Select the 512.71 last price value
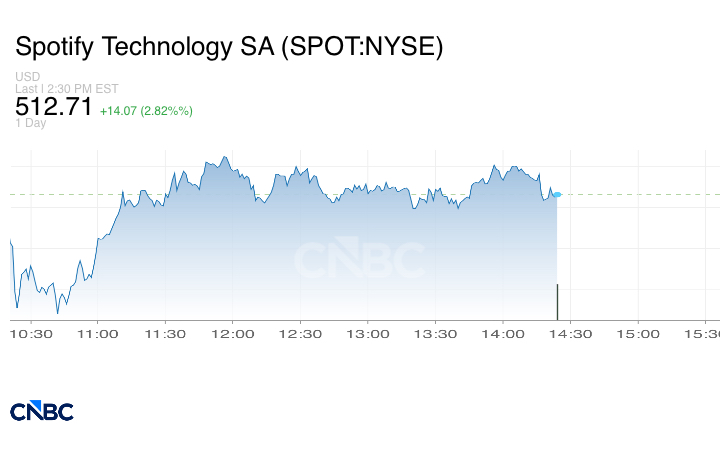 (x=54, y=107)
